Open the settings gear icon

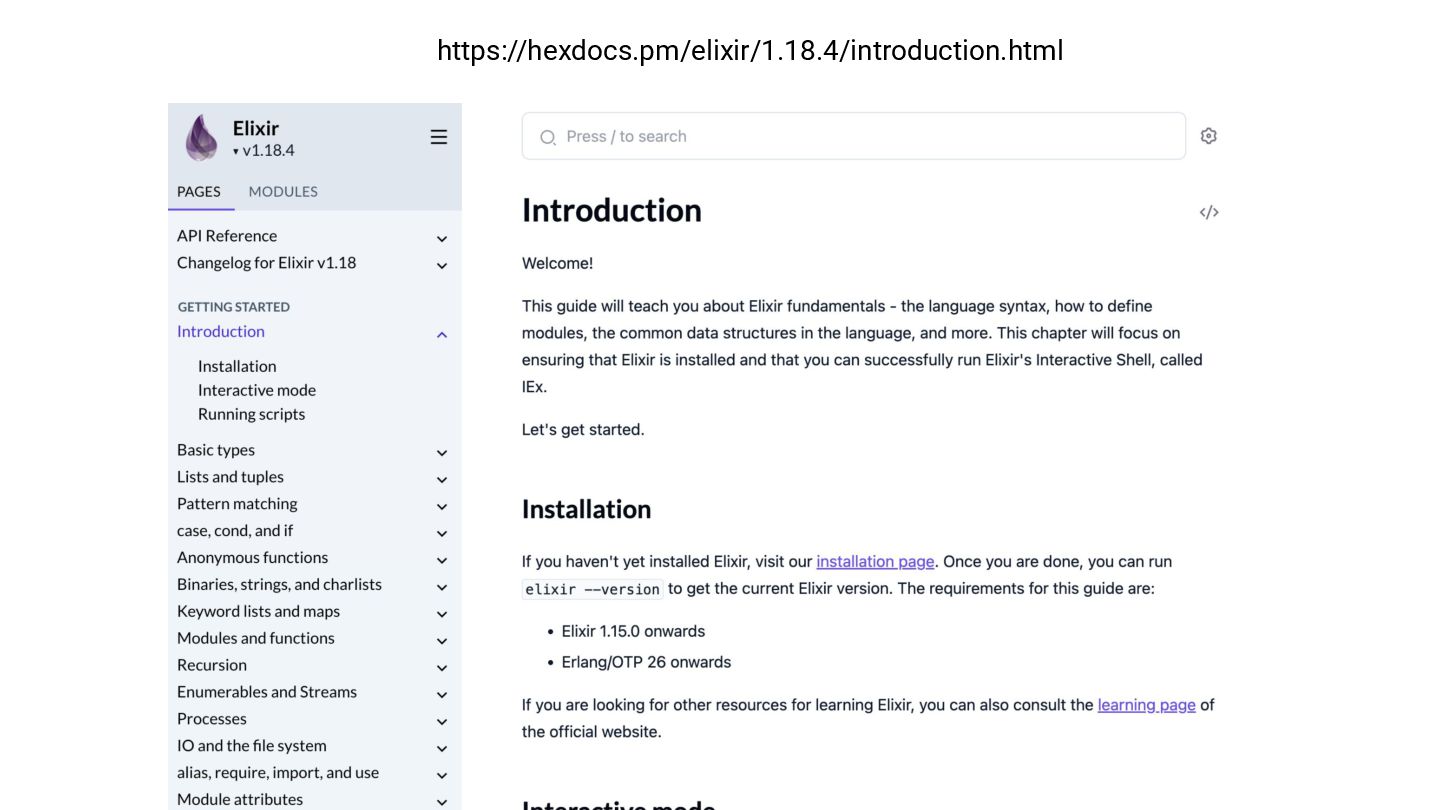tap(1208, 136)
